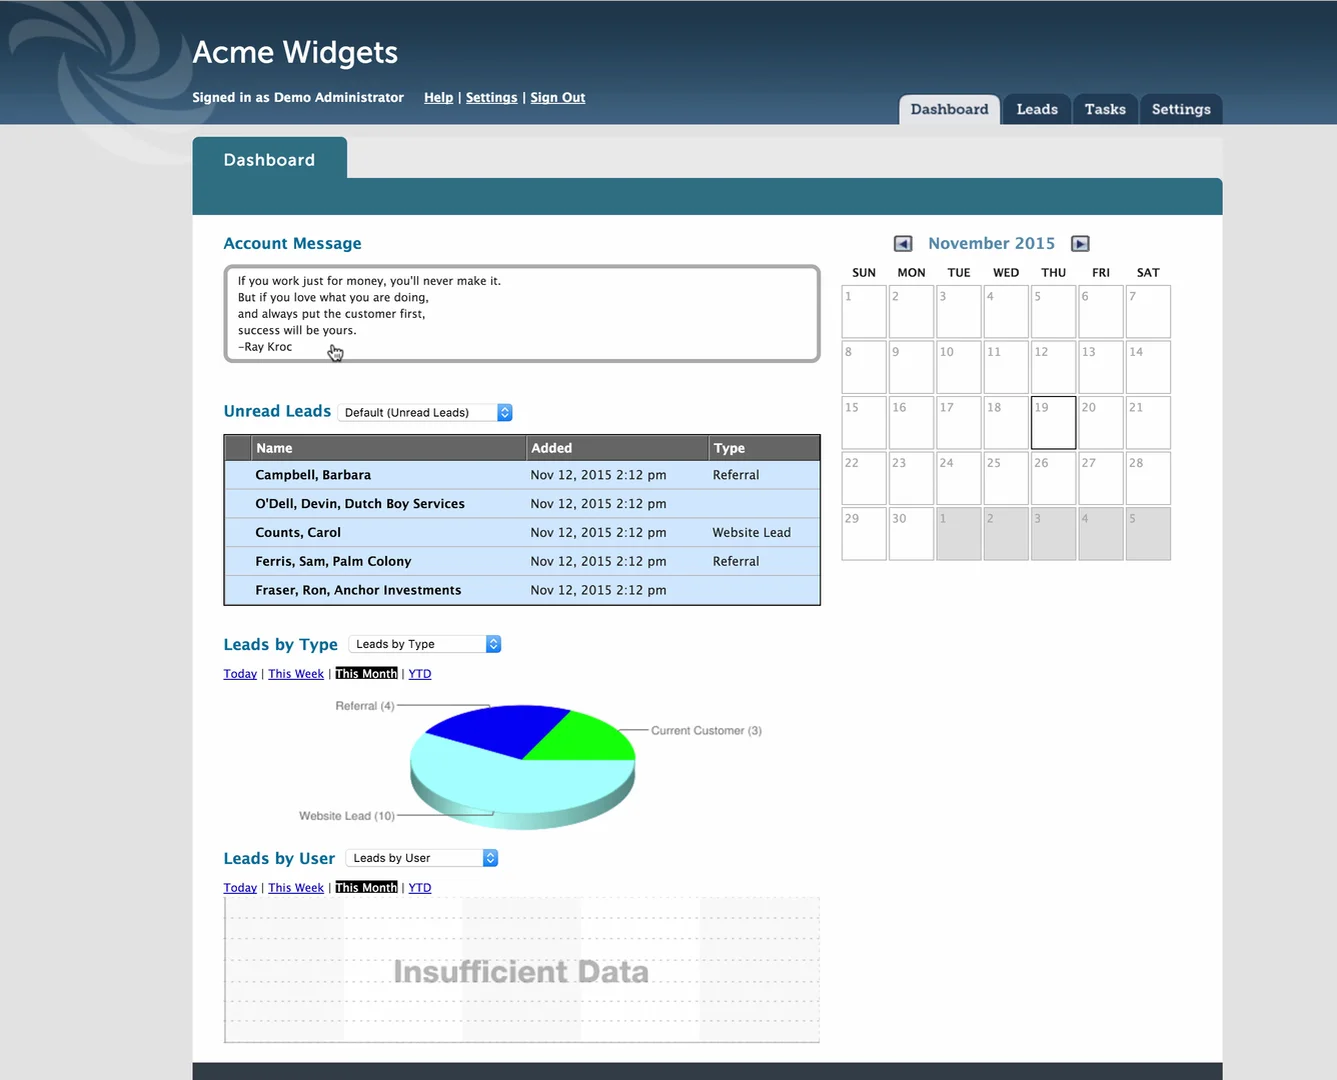Screen dimensions: 1337x1080
Task: Filter Leads by Type to This Week
Action: (296, 674)
